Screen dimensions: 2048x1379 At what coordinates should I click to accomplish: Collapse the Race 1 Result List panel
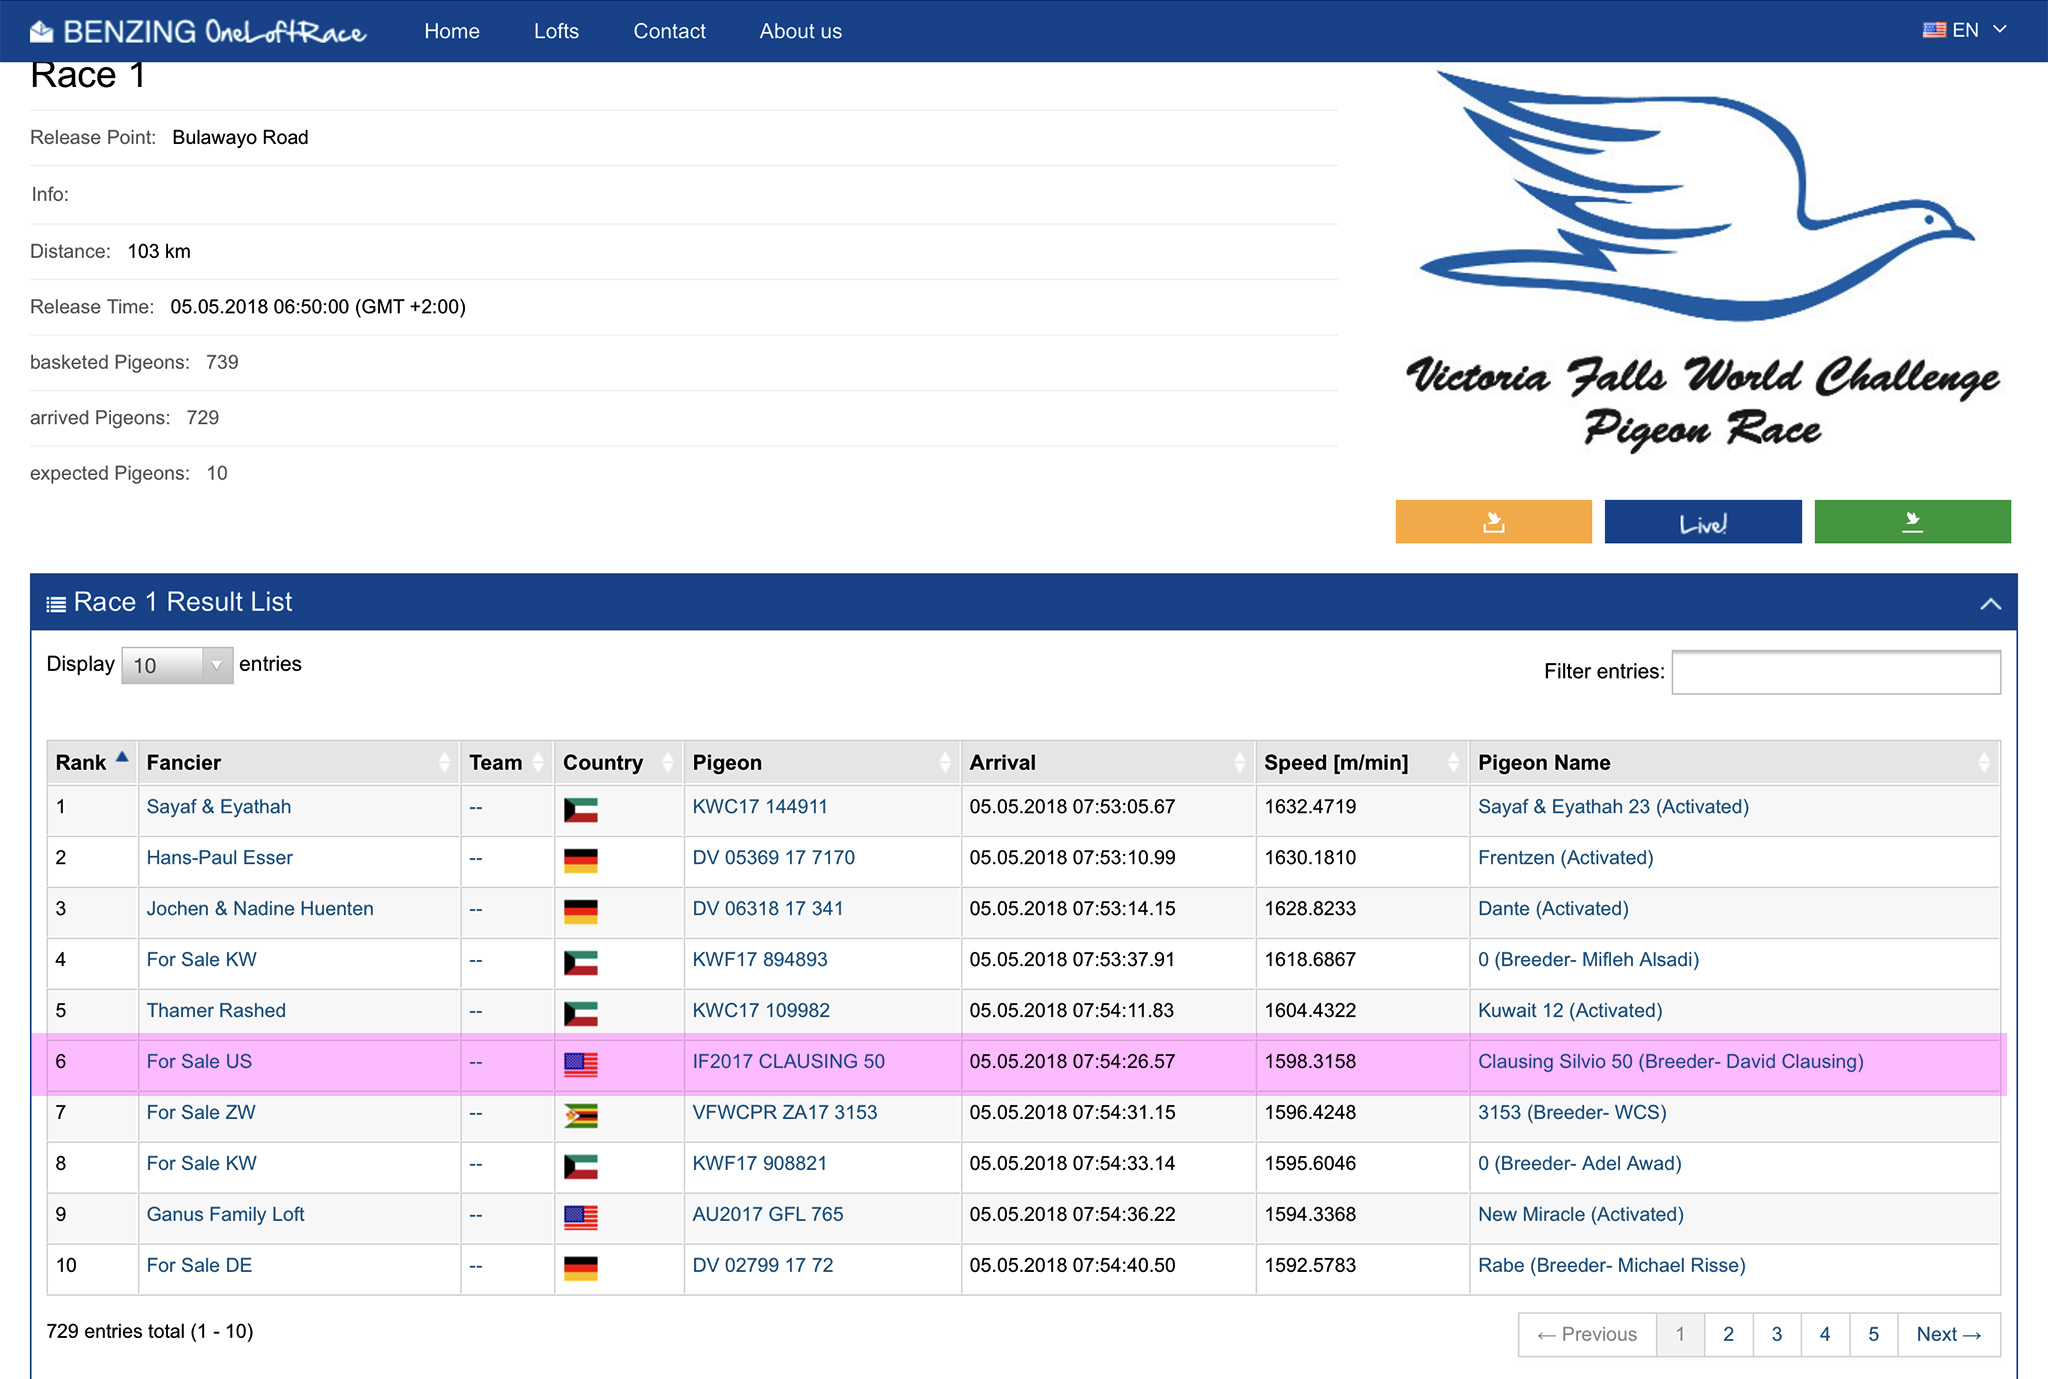coord(1990,603)
